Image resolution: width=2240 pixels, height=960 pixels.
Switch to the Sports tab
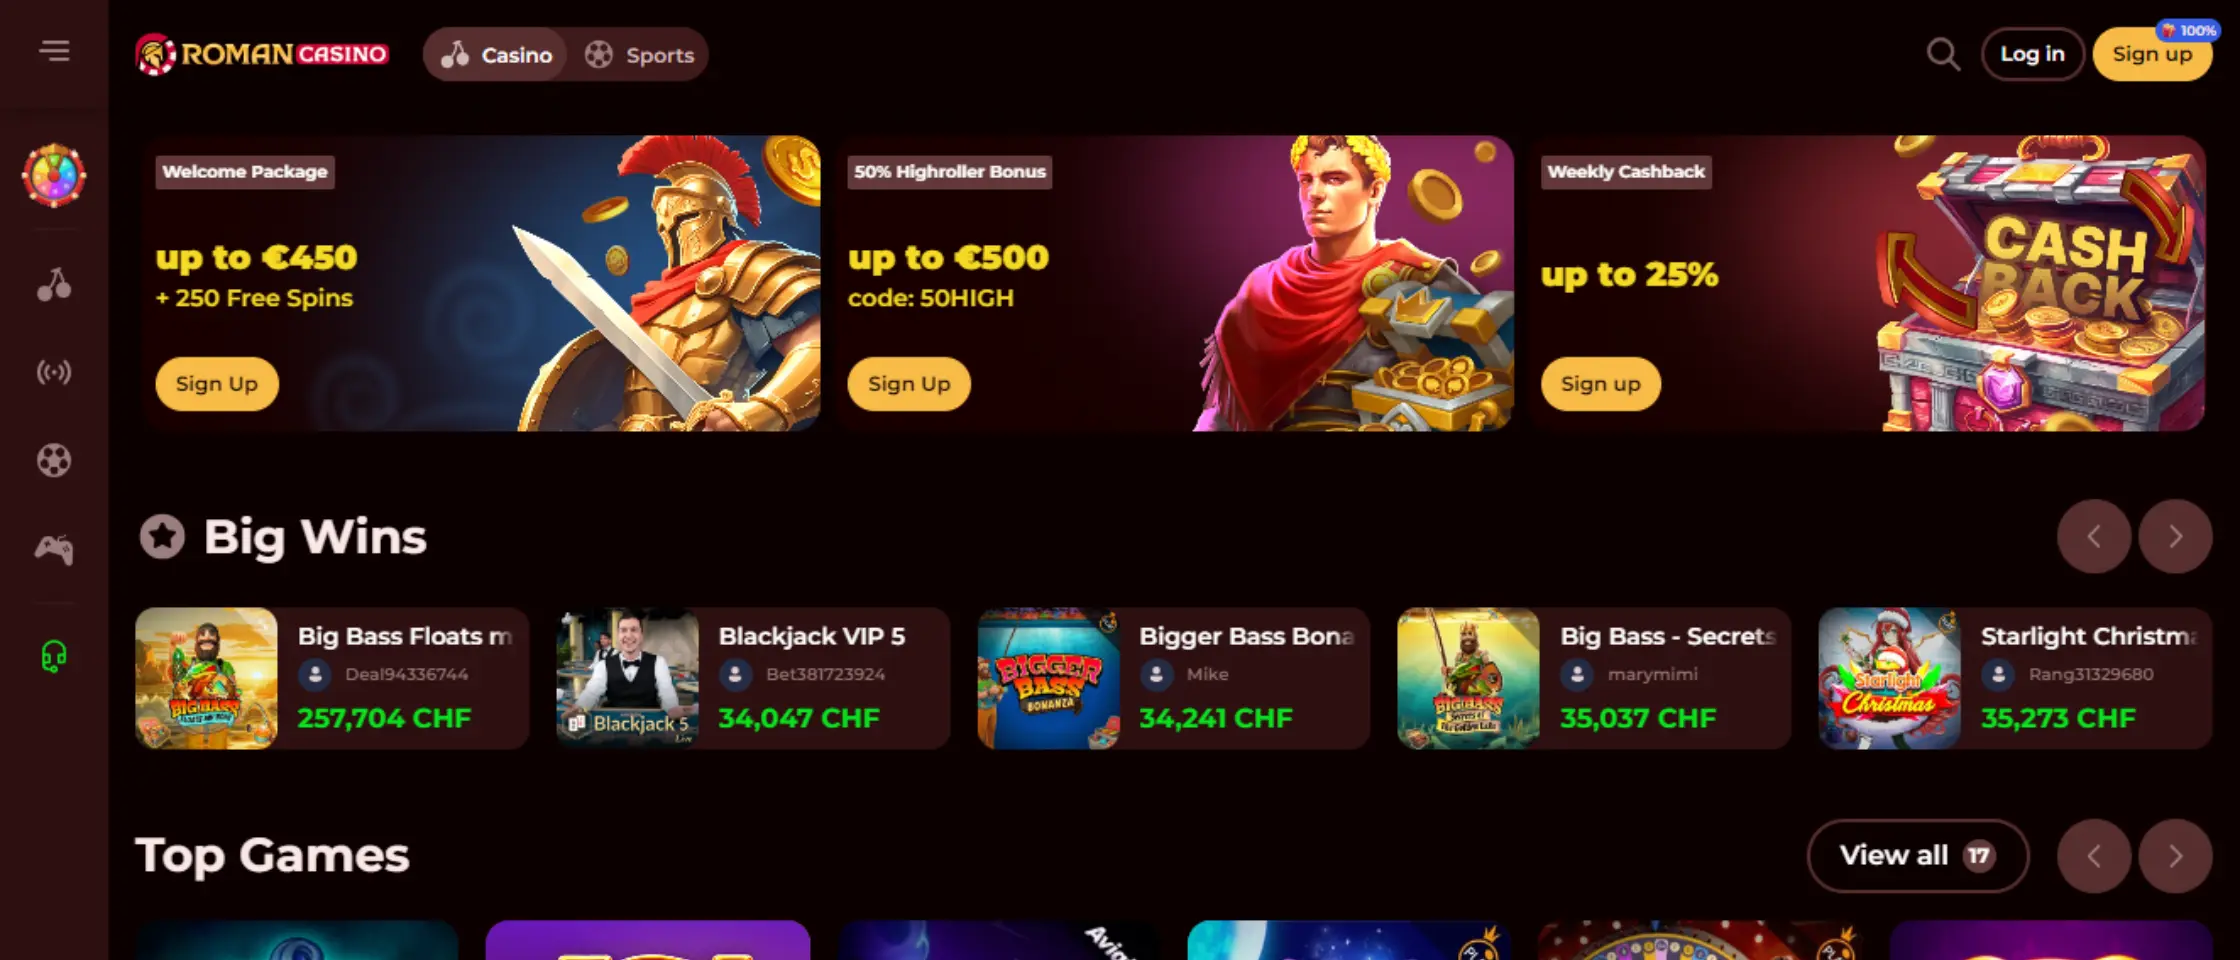coord(639,55)
